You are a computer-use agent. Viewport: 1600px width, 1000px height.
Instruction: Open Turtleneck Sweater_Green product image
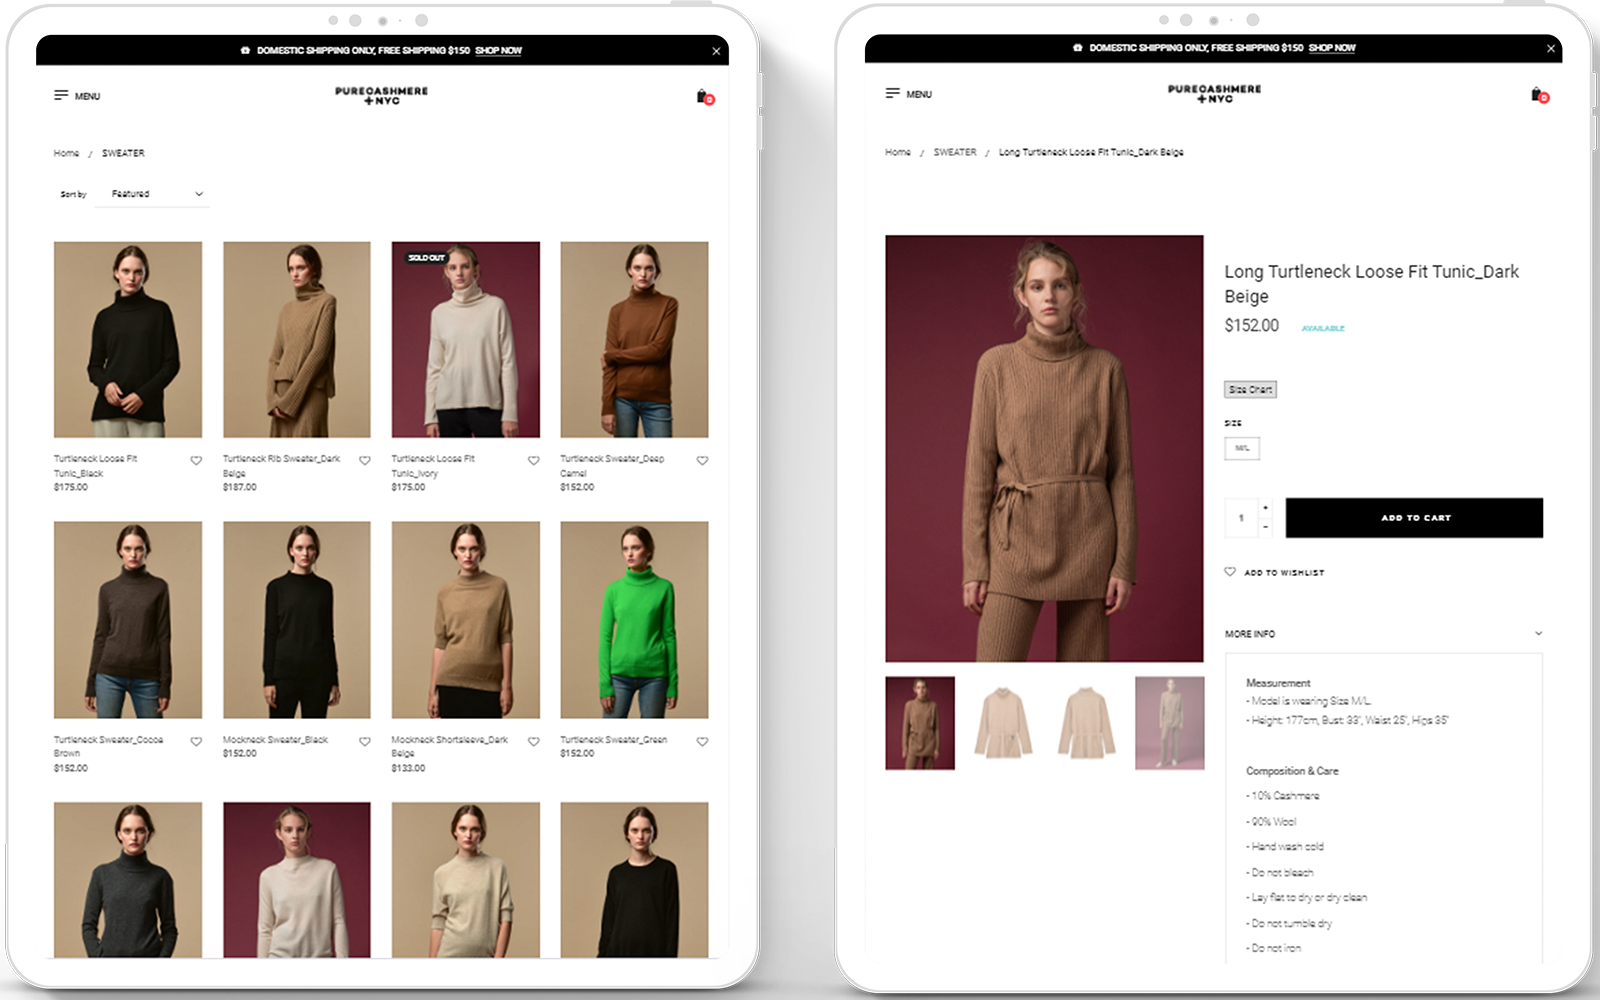635,620
